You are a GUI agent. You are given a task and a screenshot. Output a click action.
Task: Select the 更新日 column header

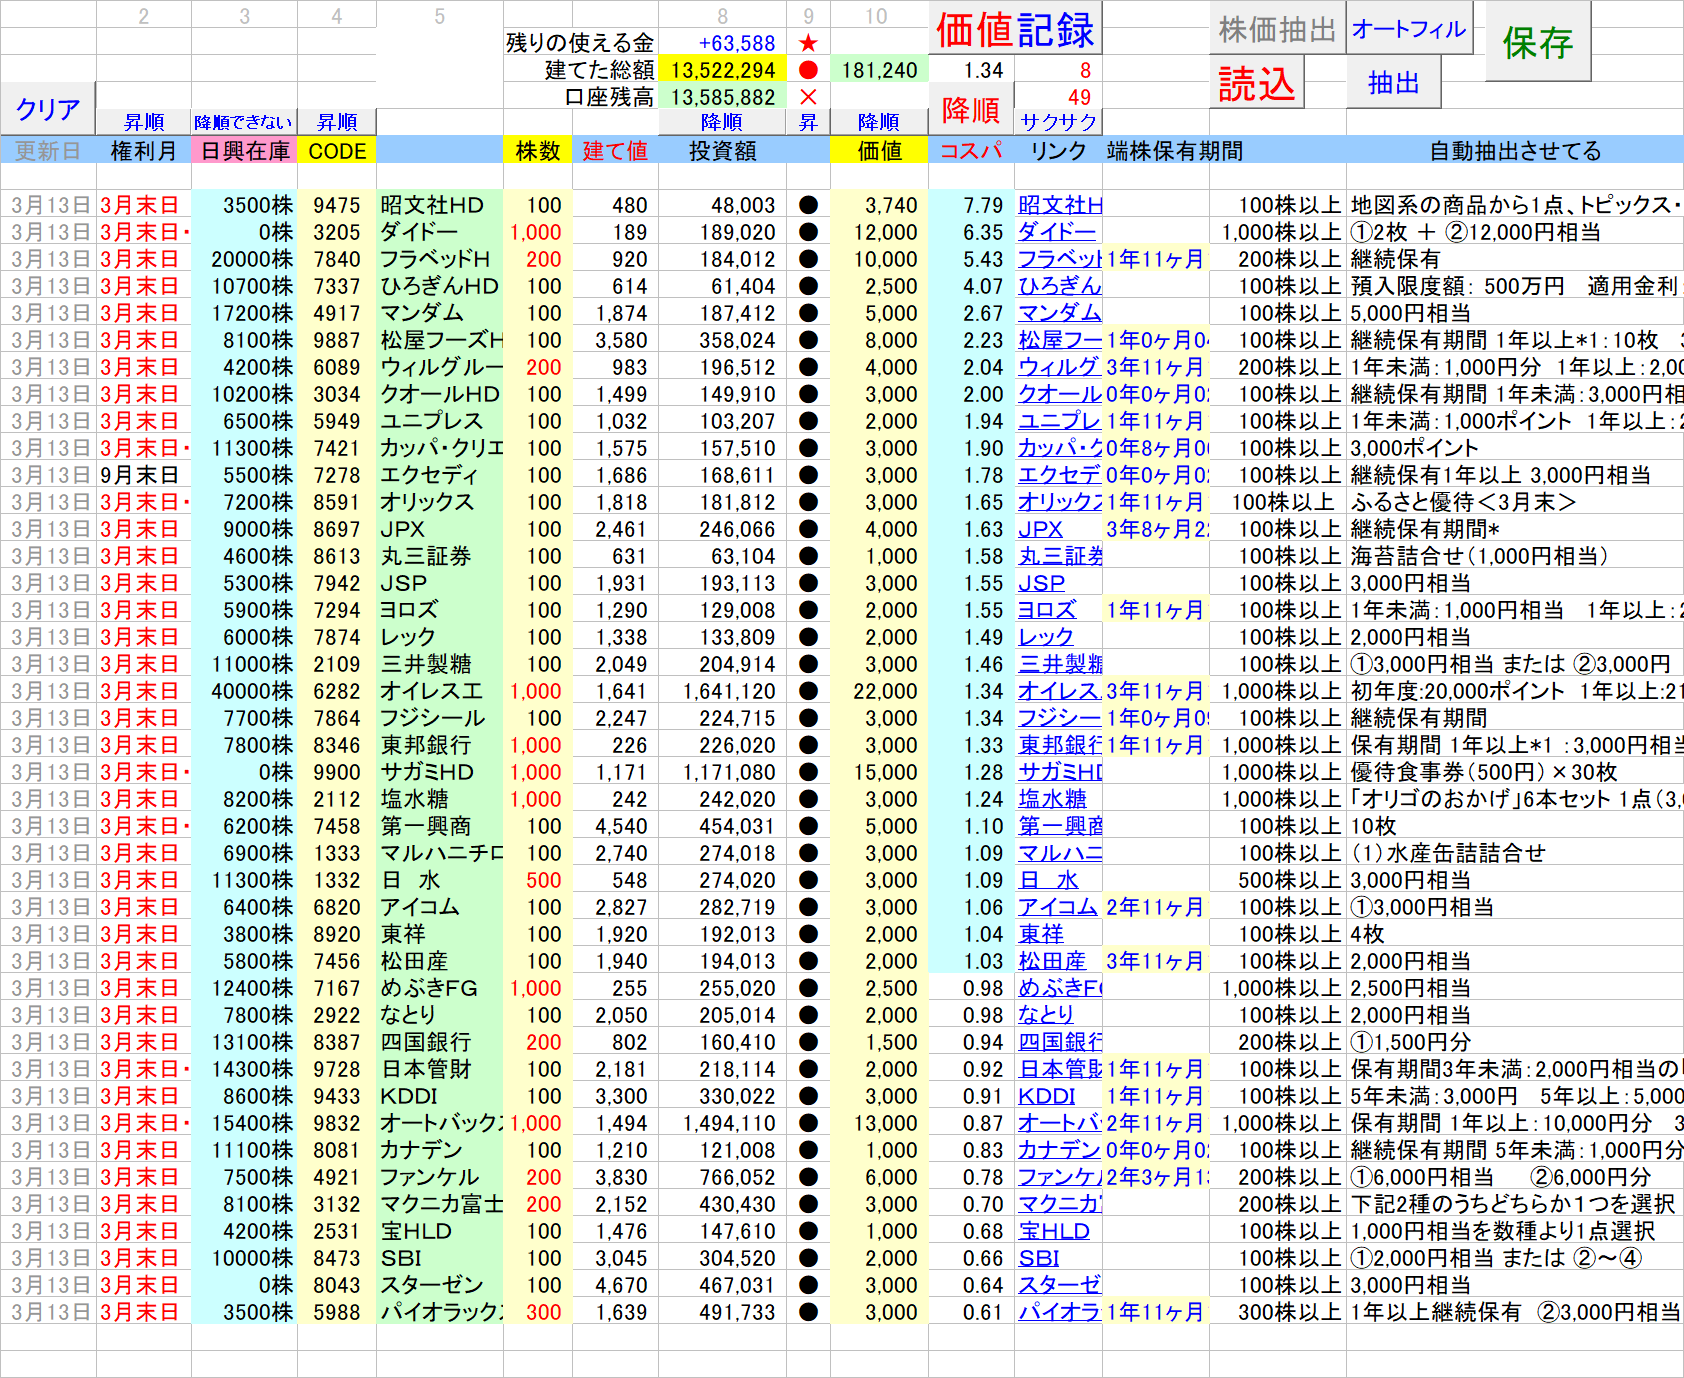(48, 151)
